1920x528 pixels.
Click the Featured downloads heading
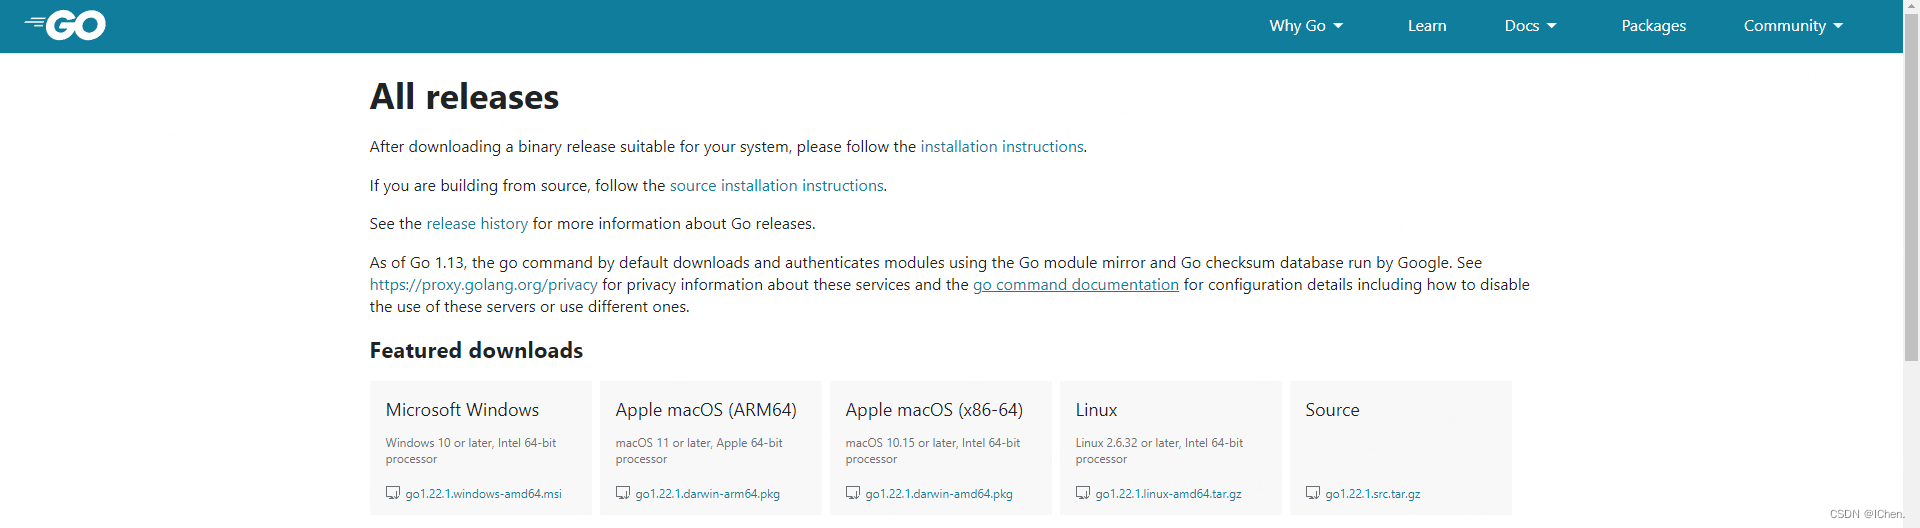(476, 351)
